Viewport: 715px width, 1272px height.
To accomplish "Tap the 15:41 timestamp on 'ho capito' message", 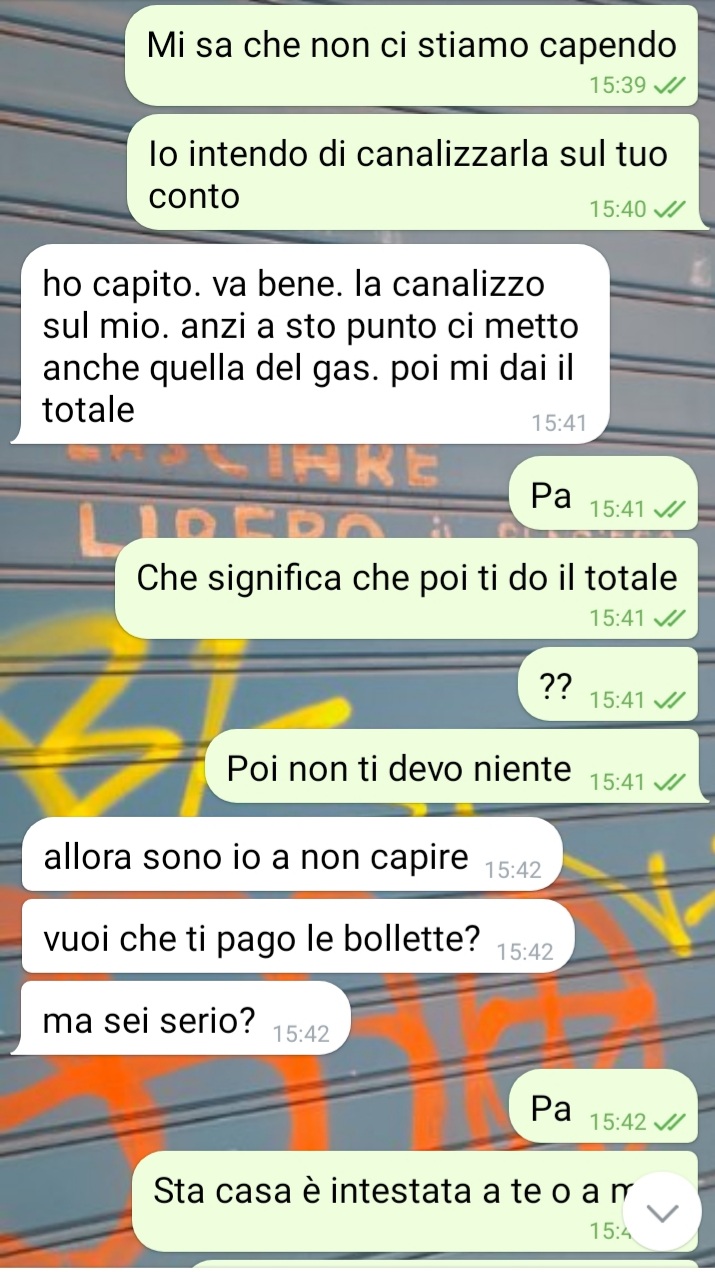I will 559,424.
